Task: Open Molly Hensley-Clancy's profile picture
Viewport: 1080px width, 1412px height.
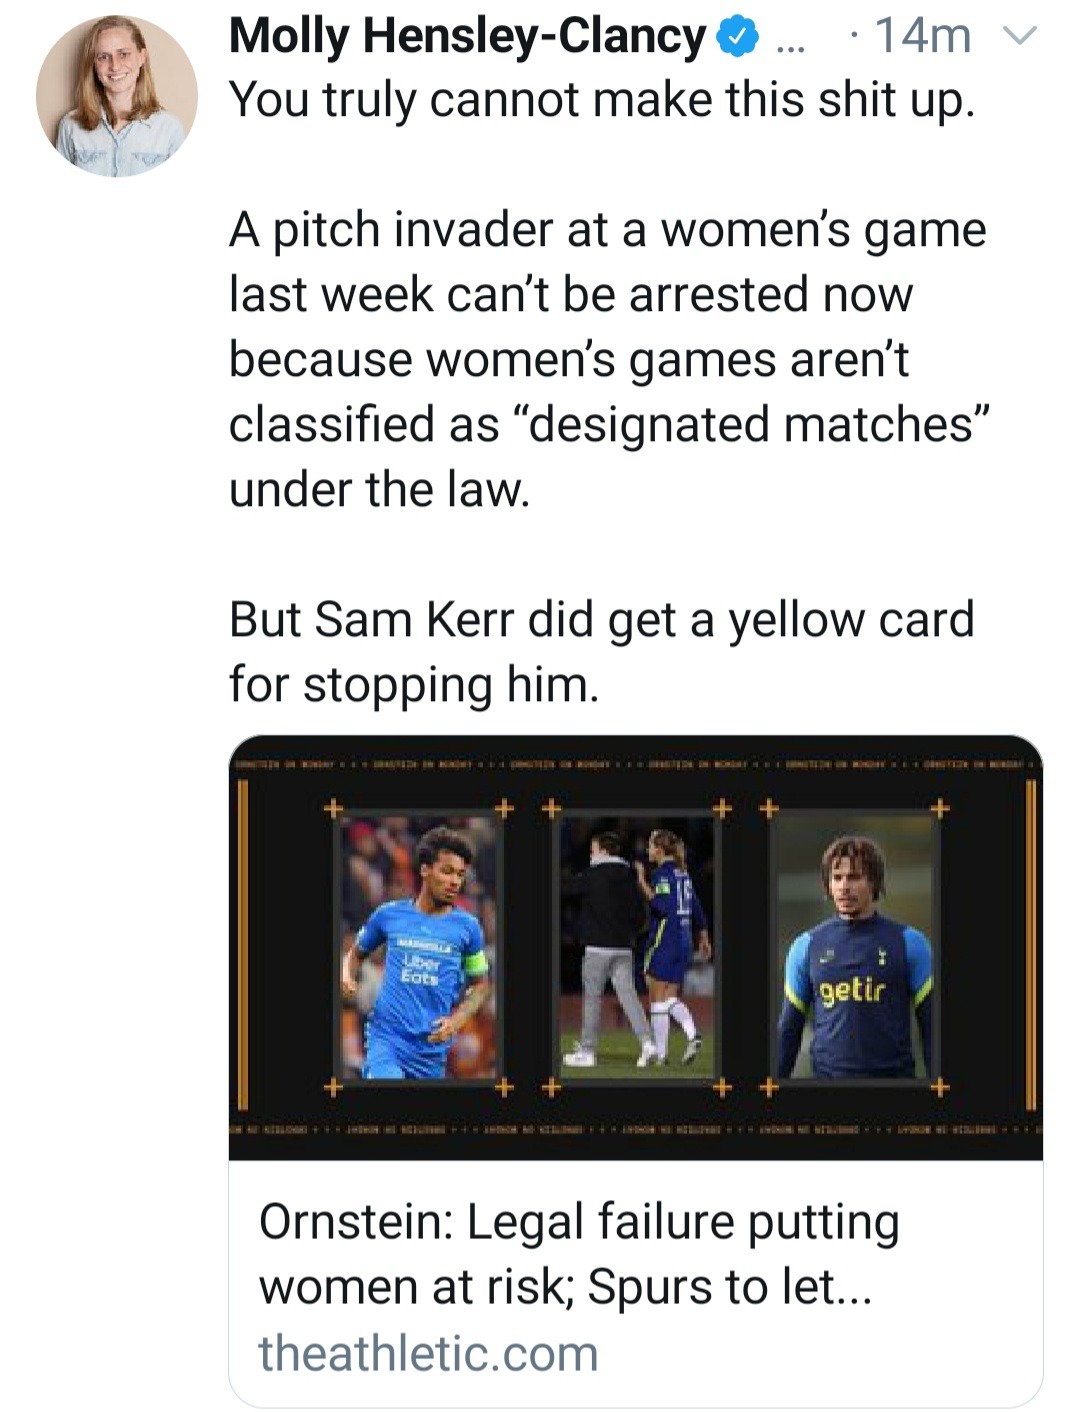Action: coord(117,96)
